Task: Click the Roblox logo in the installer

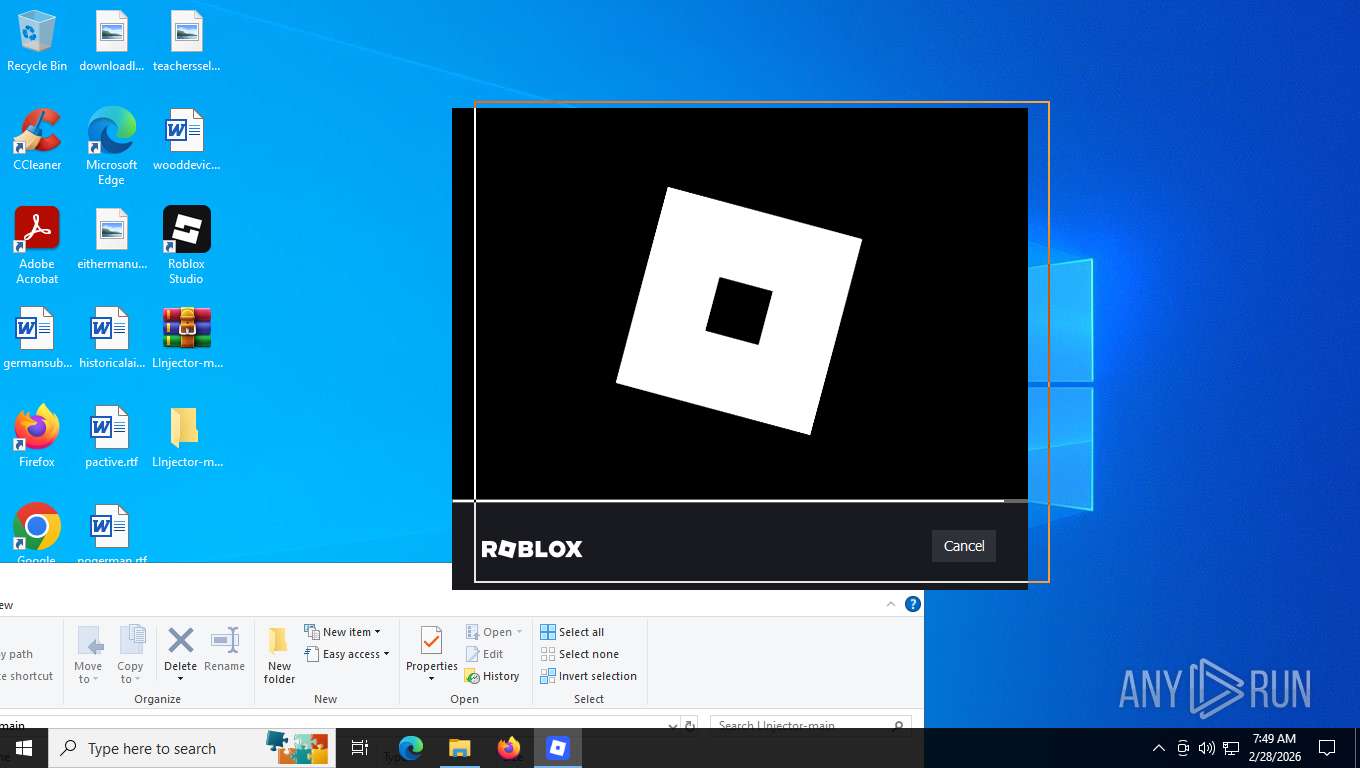Action: [739, 311]
